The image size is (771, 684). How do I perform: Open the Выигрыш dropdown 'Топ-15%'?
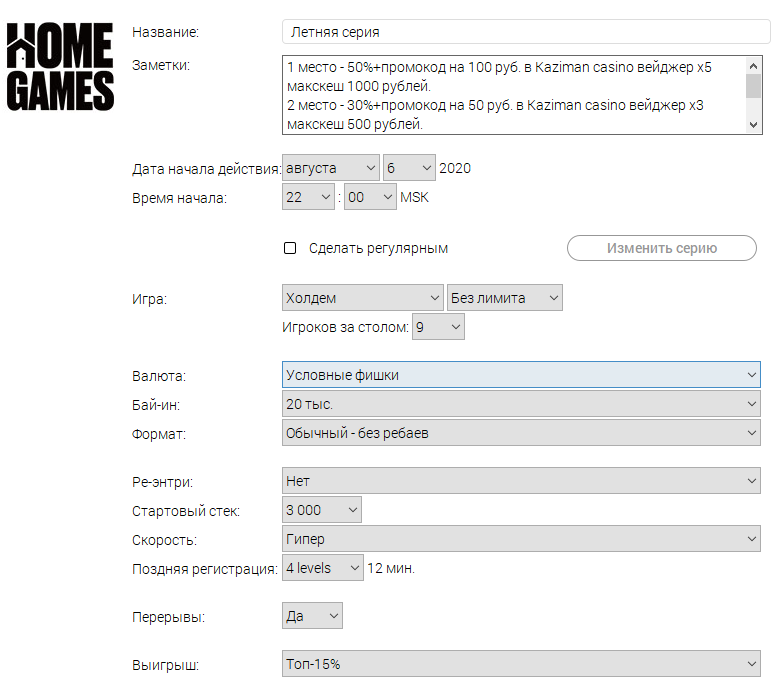point(521,664)
